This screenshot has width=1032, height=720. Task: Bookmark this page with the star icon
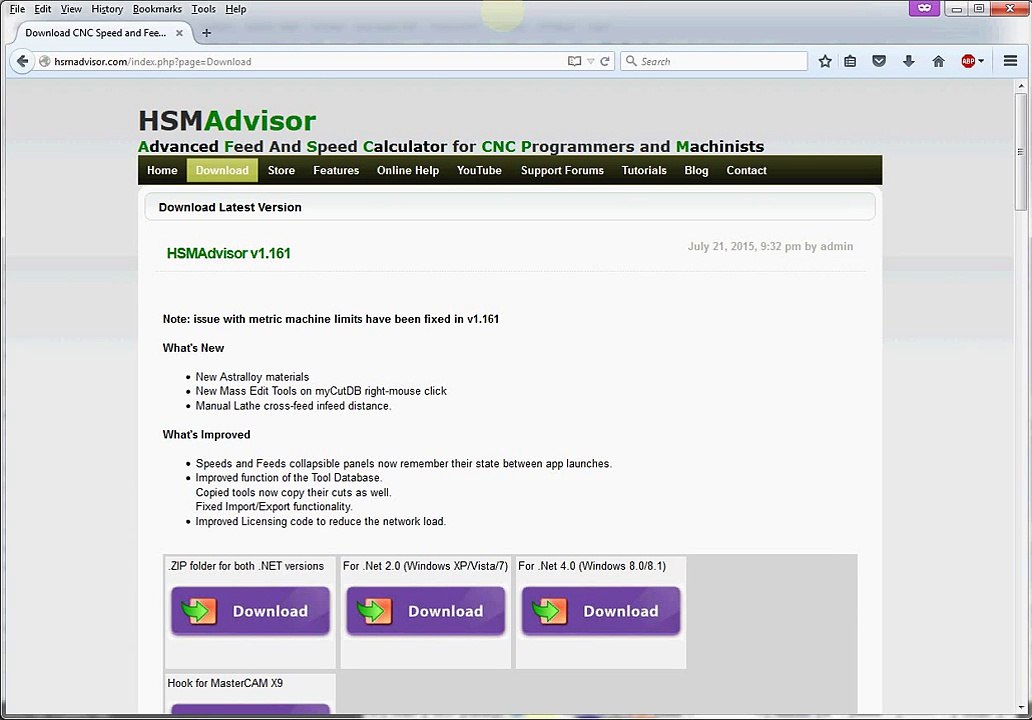825,61
